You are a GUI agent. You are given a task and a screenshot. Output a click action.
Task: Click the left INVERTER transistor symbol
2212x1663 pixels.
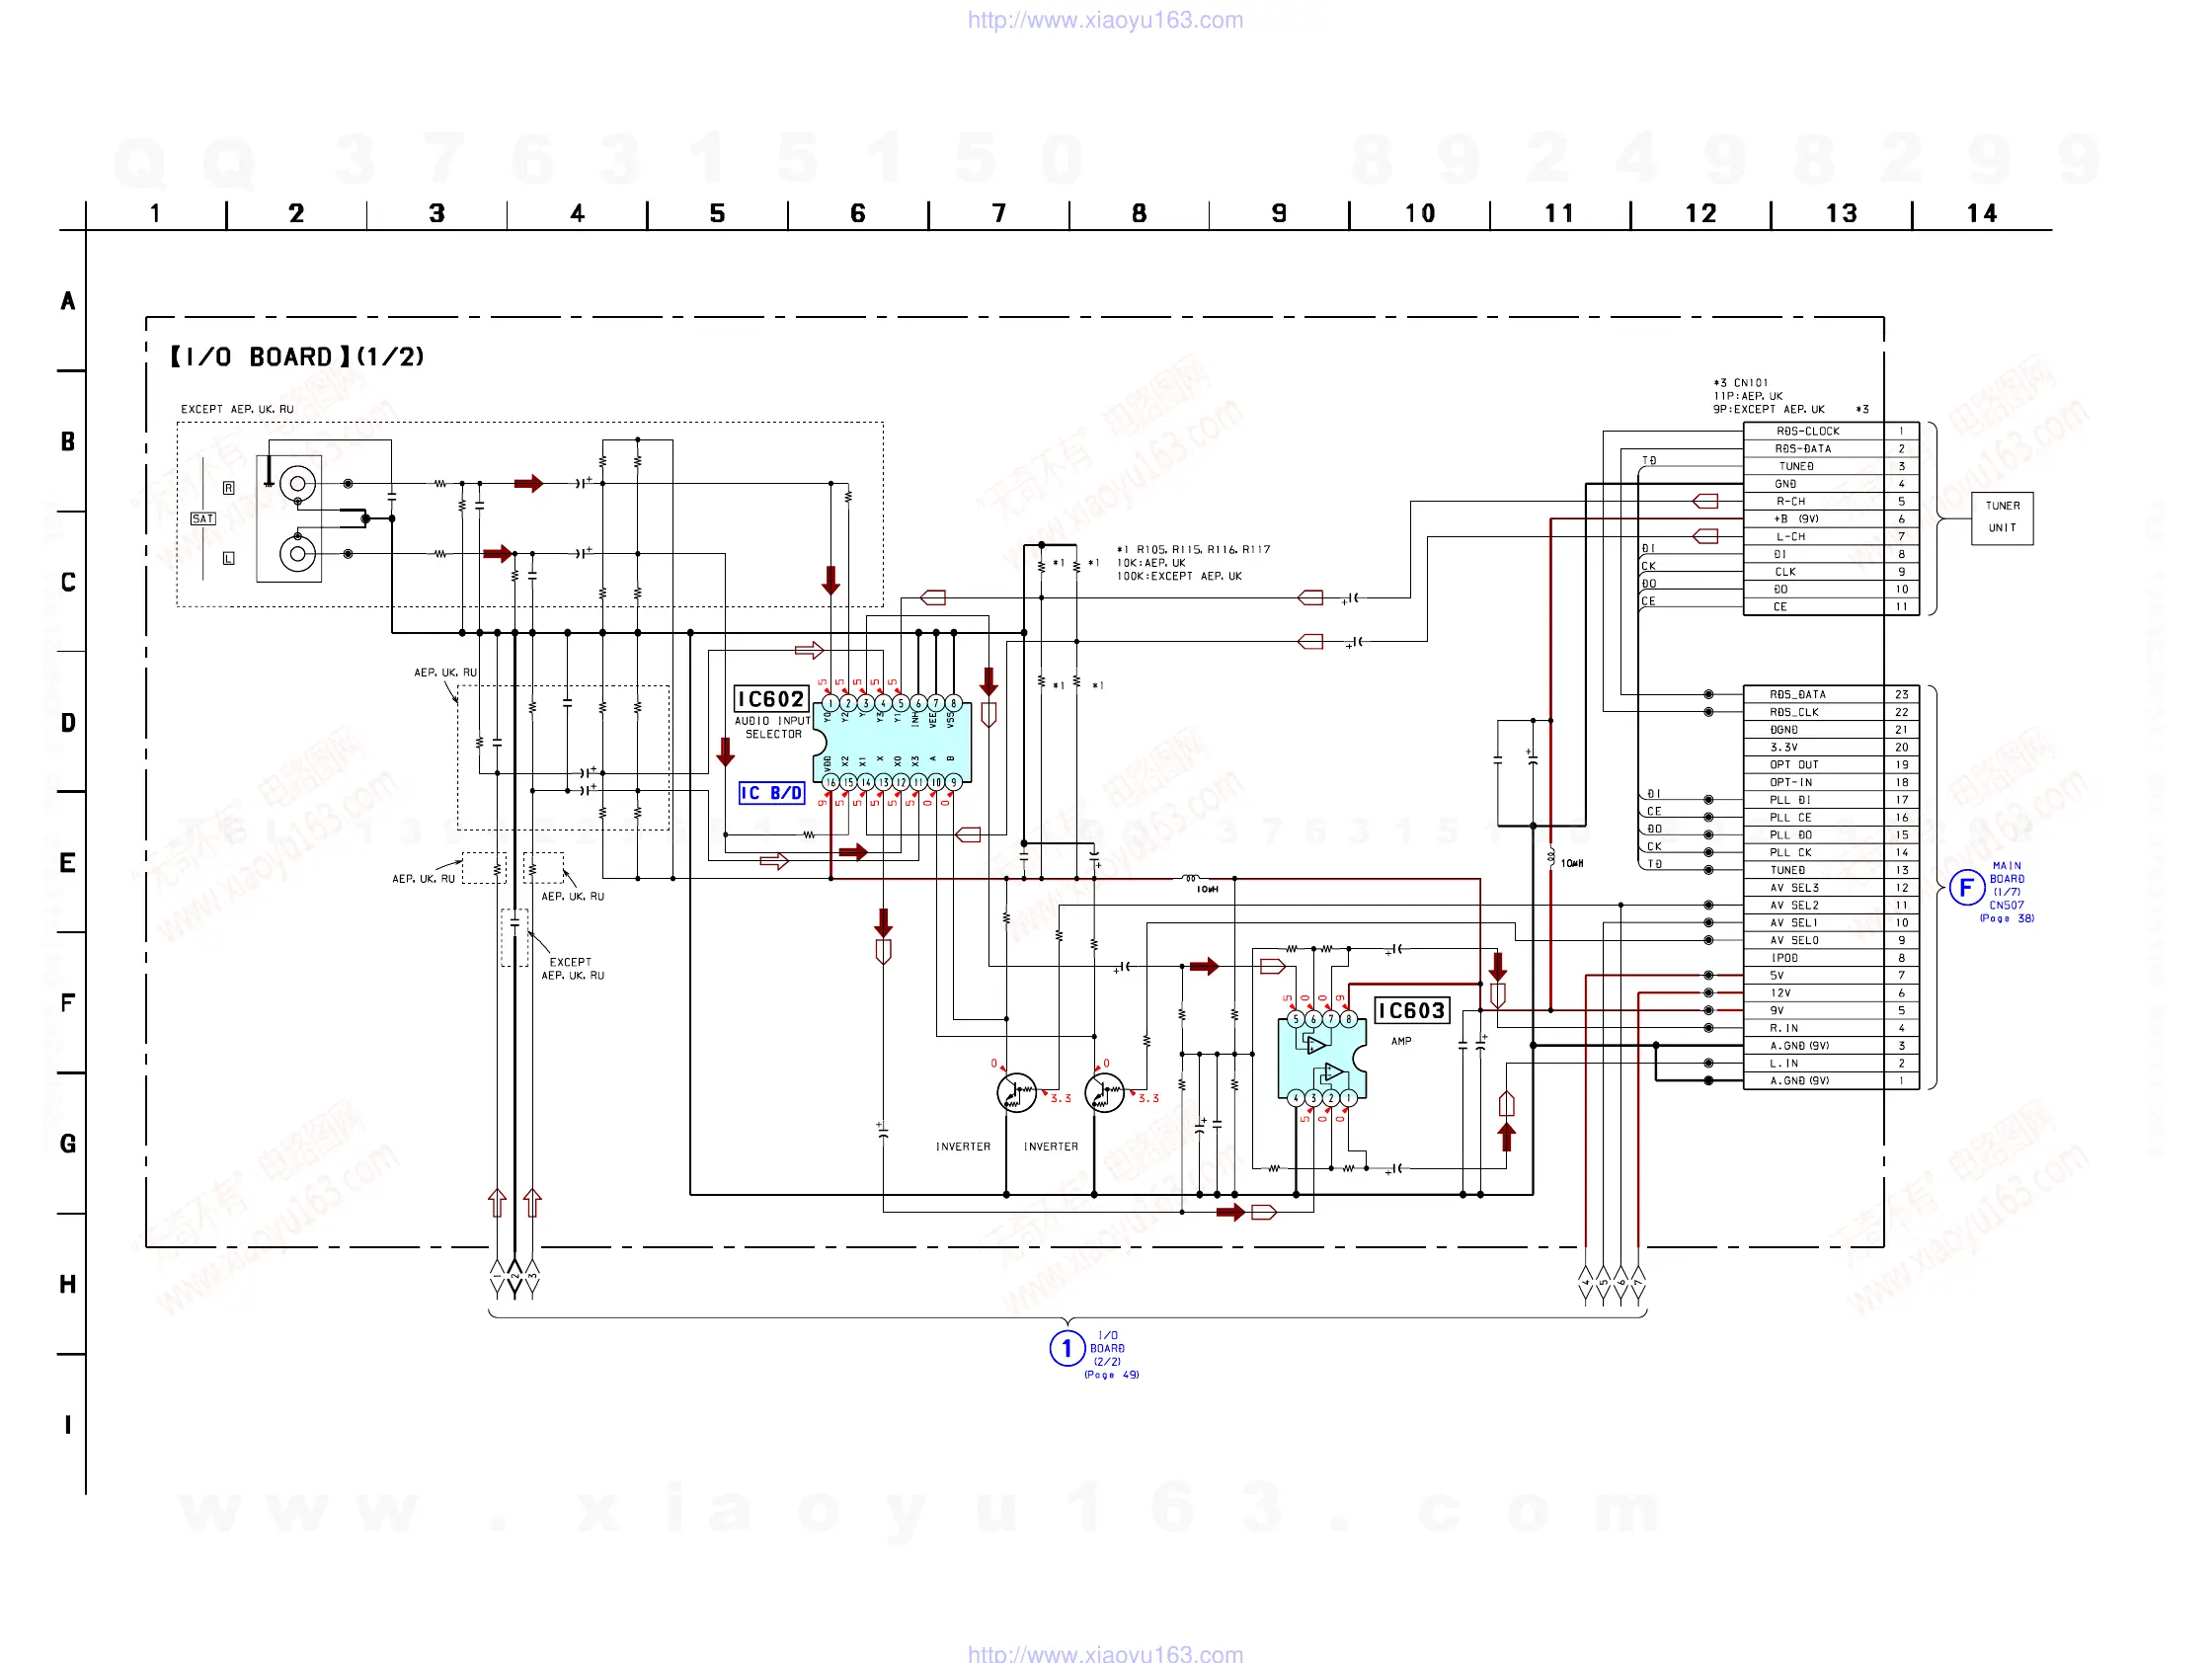click(x=1016, y=1093)
